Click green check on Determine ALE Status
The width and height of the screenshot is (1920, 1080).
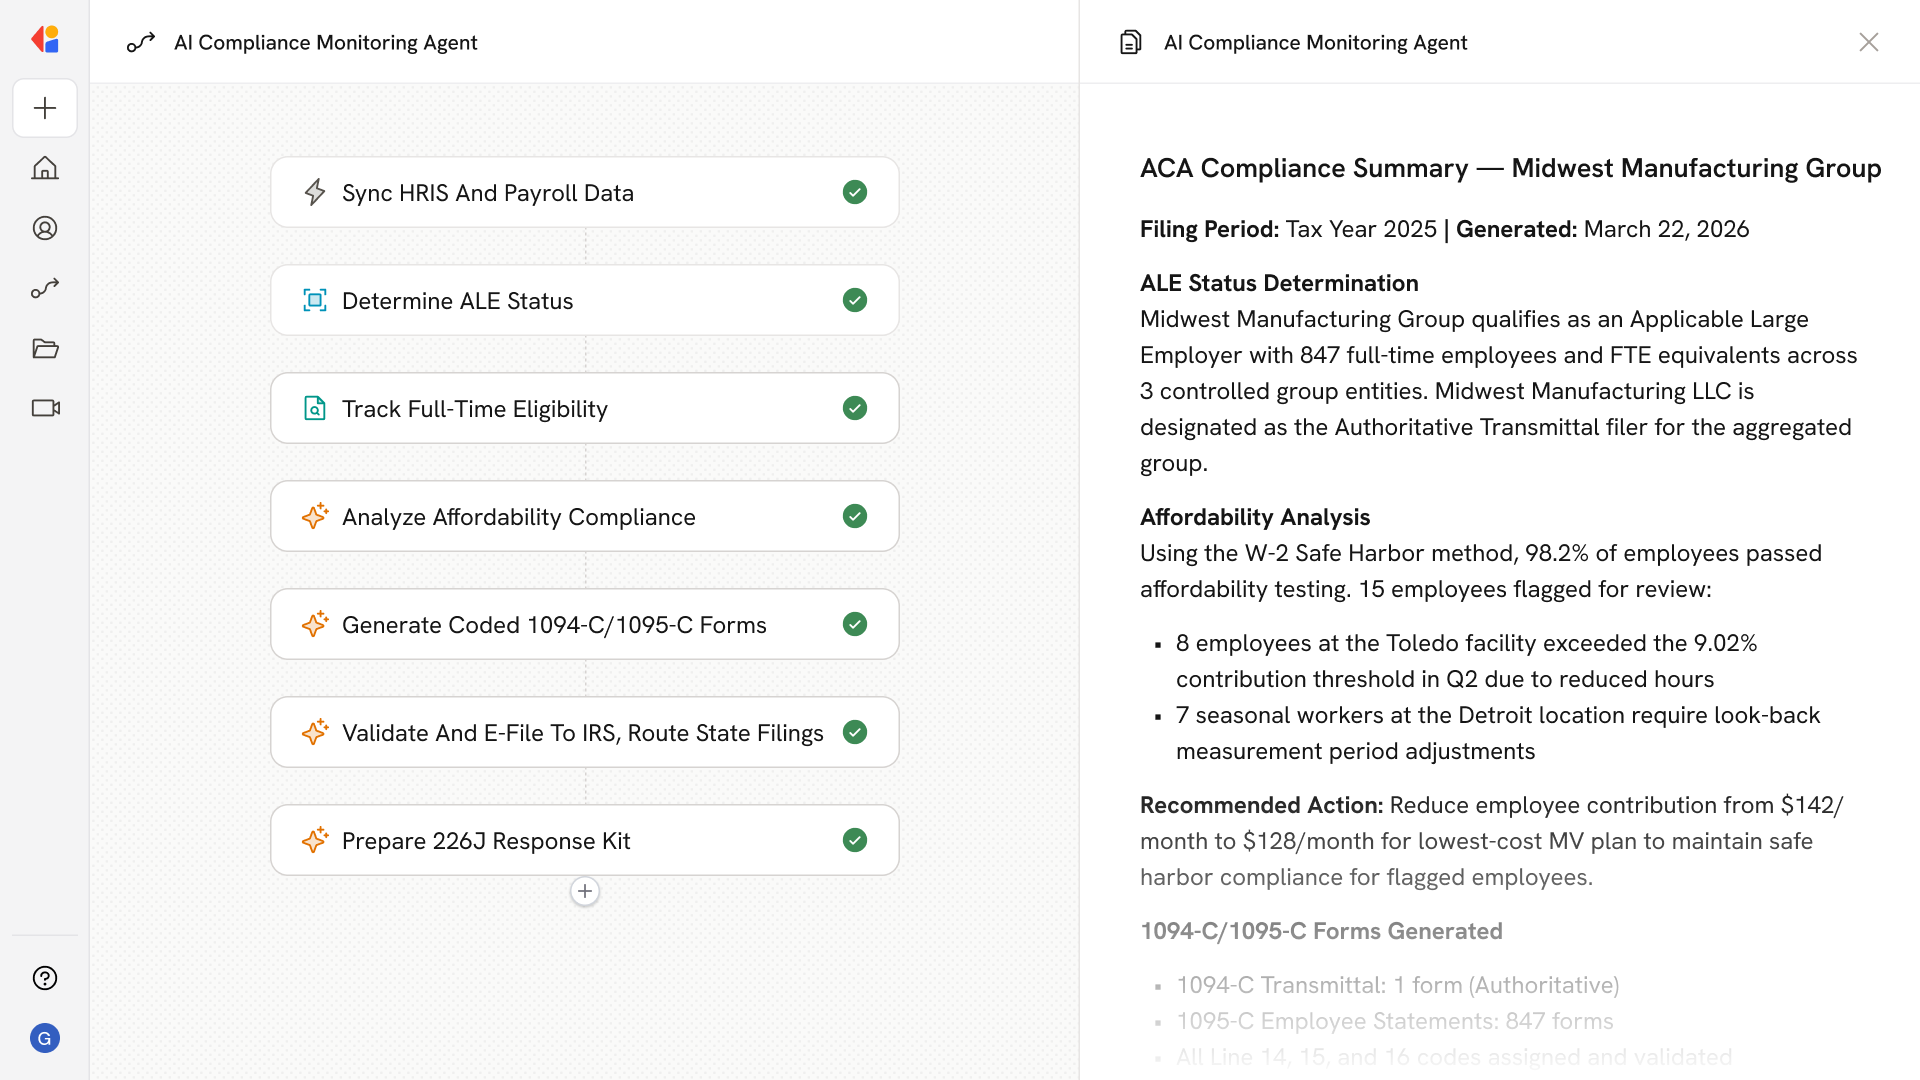click(854, 300)
